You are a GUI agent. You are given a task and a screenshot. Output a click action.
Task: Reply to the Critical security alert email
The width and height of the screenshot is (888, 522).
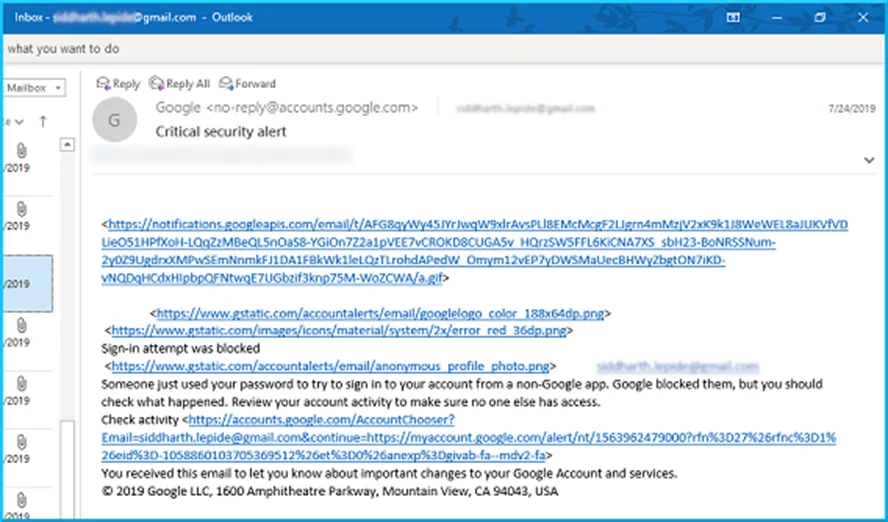118,84
